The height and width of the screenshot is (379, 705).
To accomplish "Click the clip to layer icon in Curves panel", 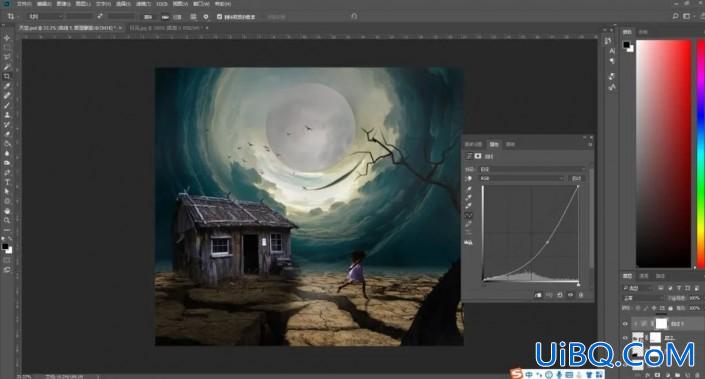I will tap(538, 295).
